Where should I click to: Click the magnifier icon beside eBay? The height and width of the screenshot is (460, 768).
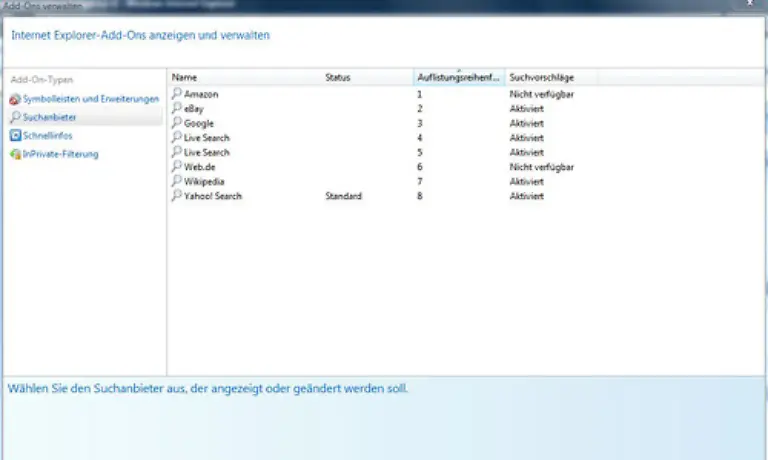pyautogui.click(x=177, y=108)
